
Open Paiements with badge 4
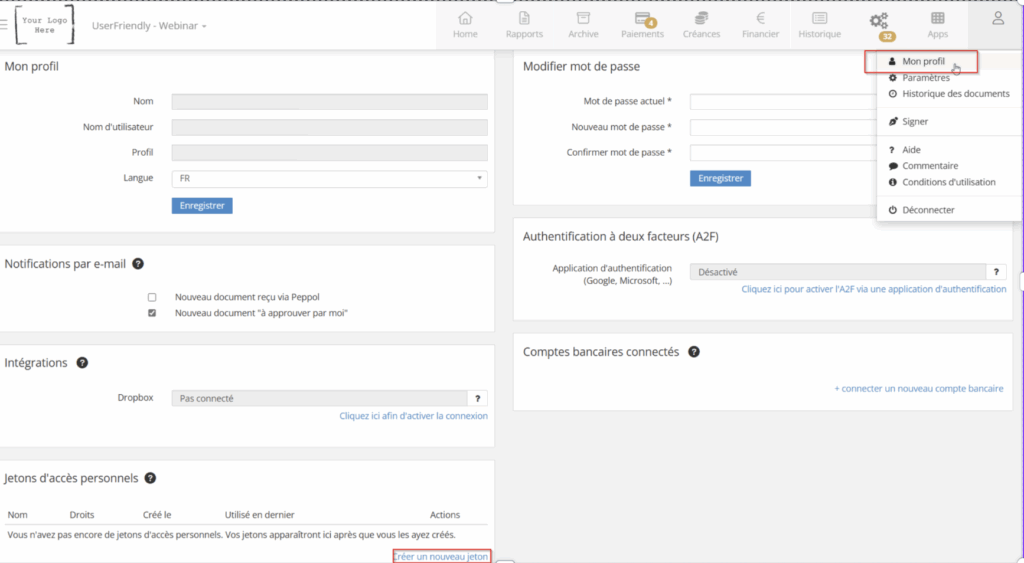pyautogui.click(x=642, y=25)
